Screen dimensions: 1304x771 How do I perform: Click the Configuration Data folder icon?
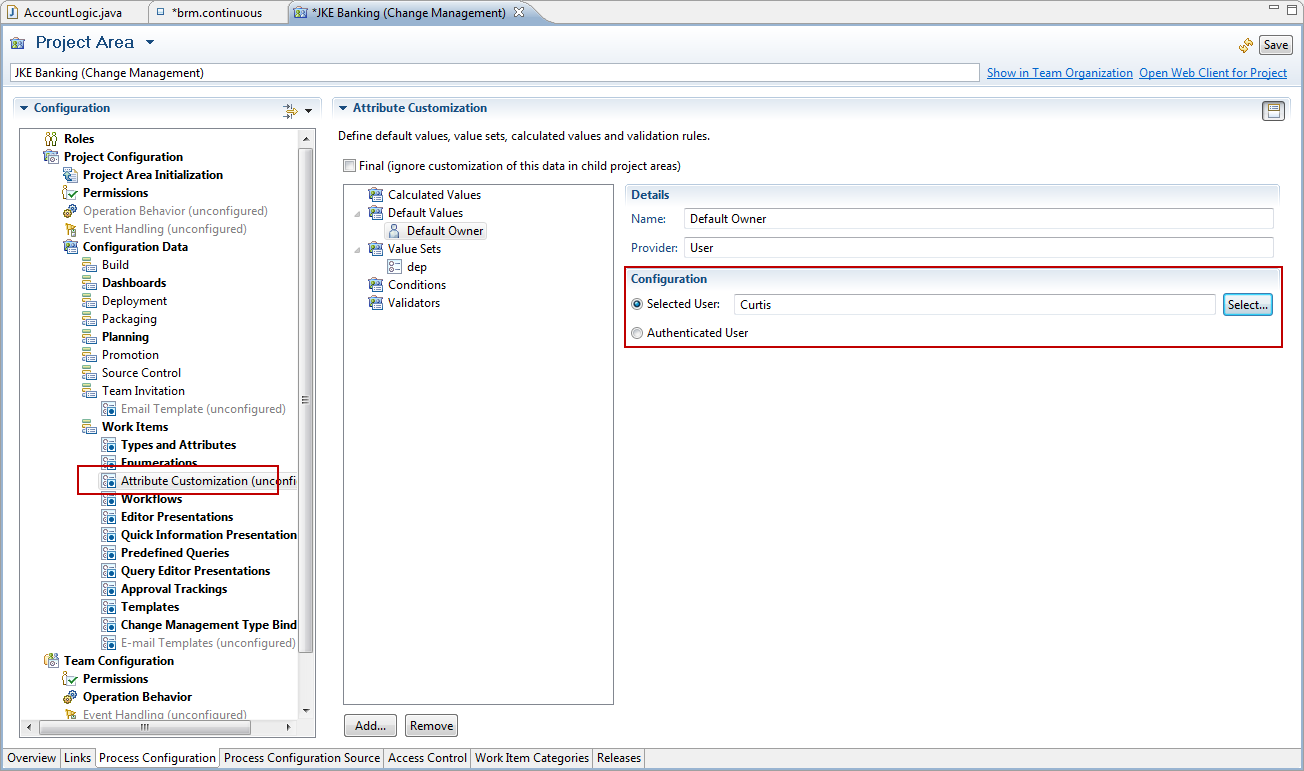[x=70, y=247]
